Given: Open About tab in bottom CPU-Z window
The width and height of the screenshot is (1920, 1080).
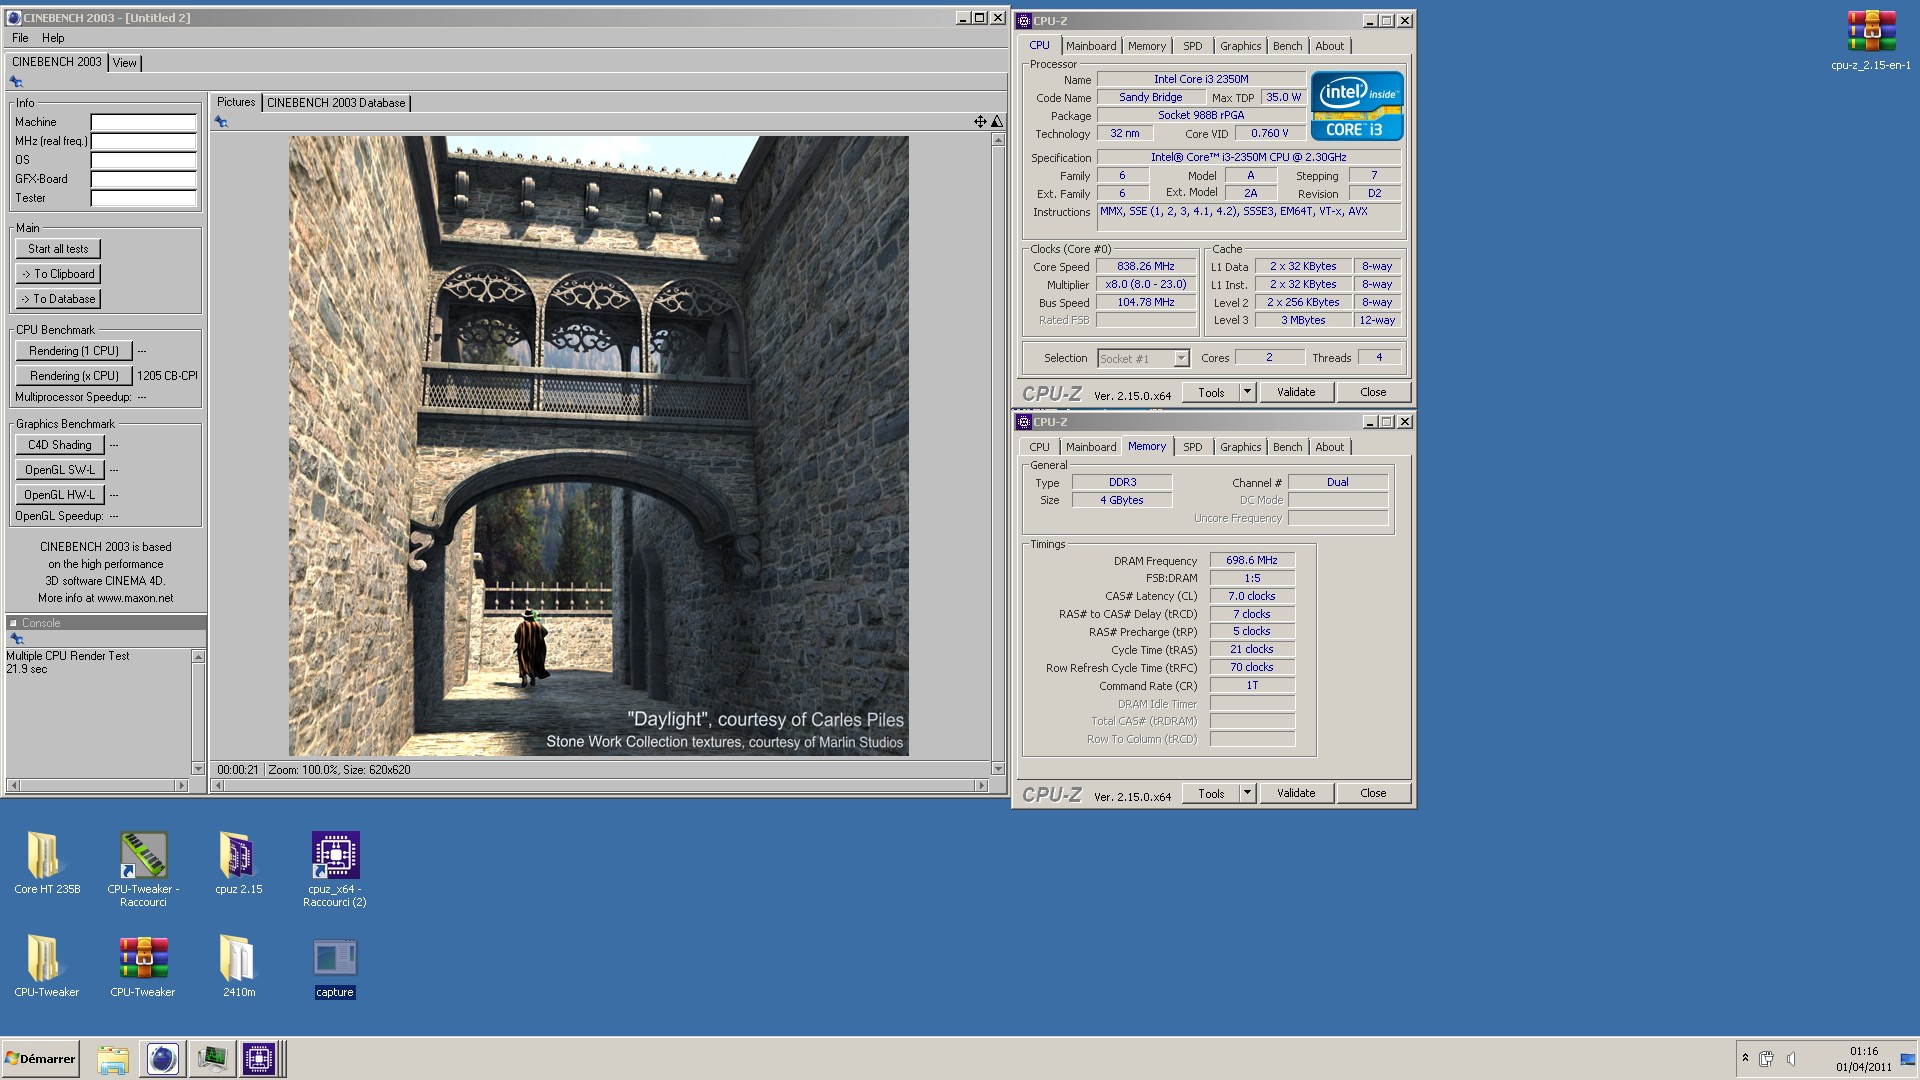Looking at the screenshot, I should (x=1329, y=447).
